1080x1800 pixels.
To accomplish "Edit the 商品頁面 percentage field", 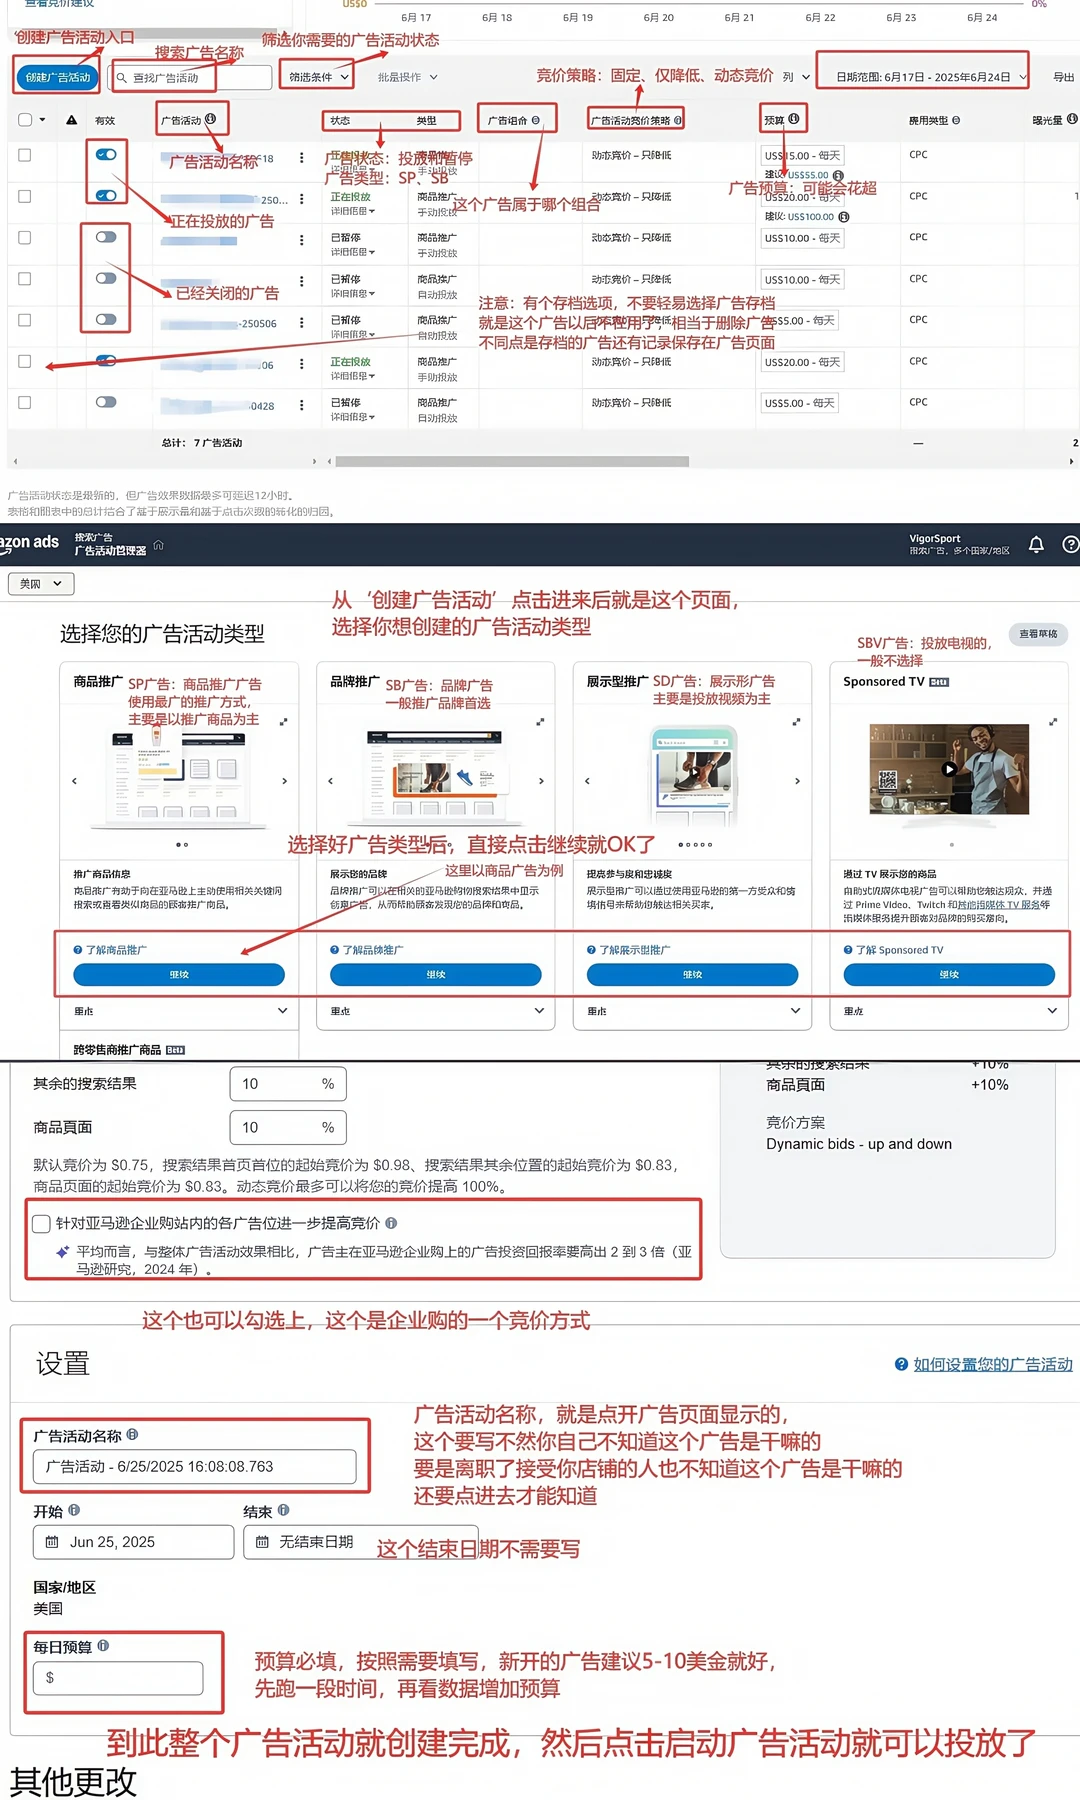I will (x=288, y=1127).
